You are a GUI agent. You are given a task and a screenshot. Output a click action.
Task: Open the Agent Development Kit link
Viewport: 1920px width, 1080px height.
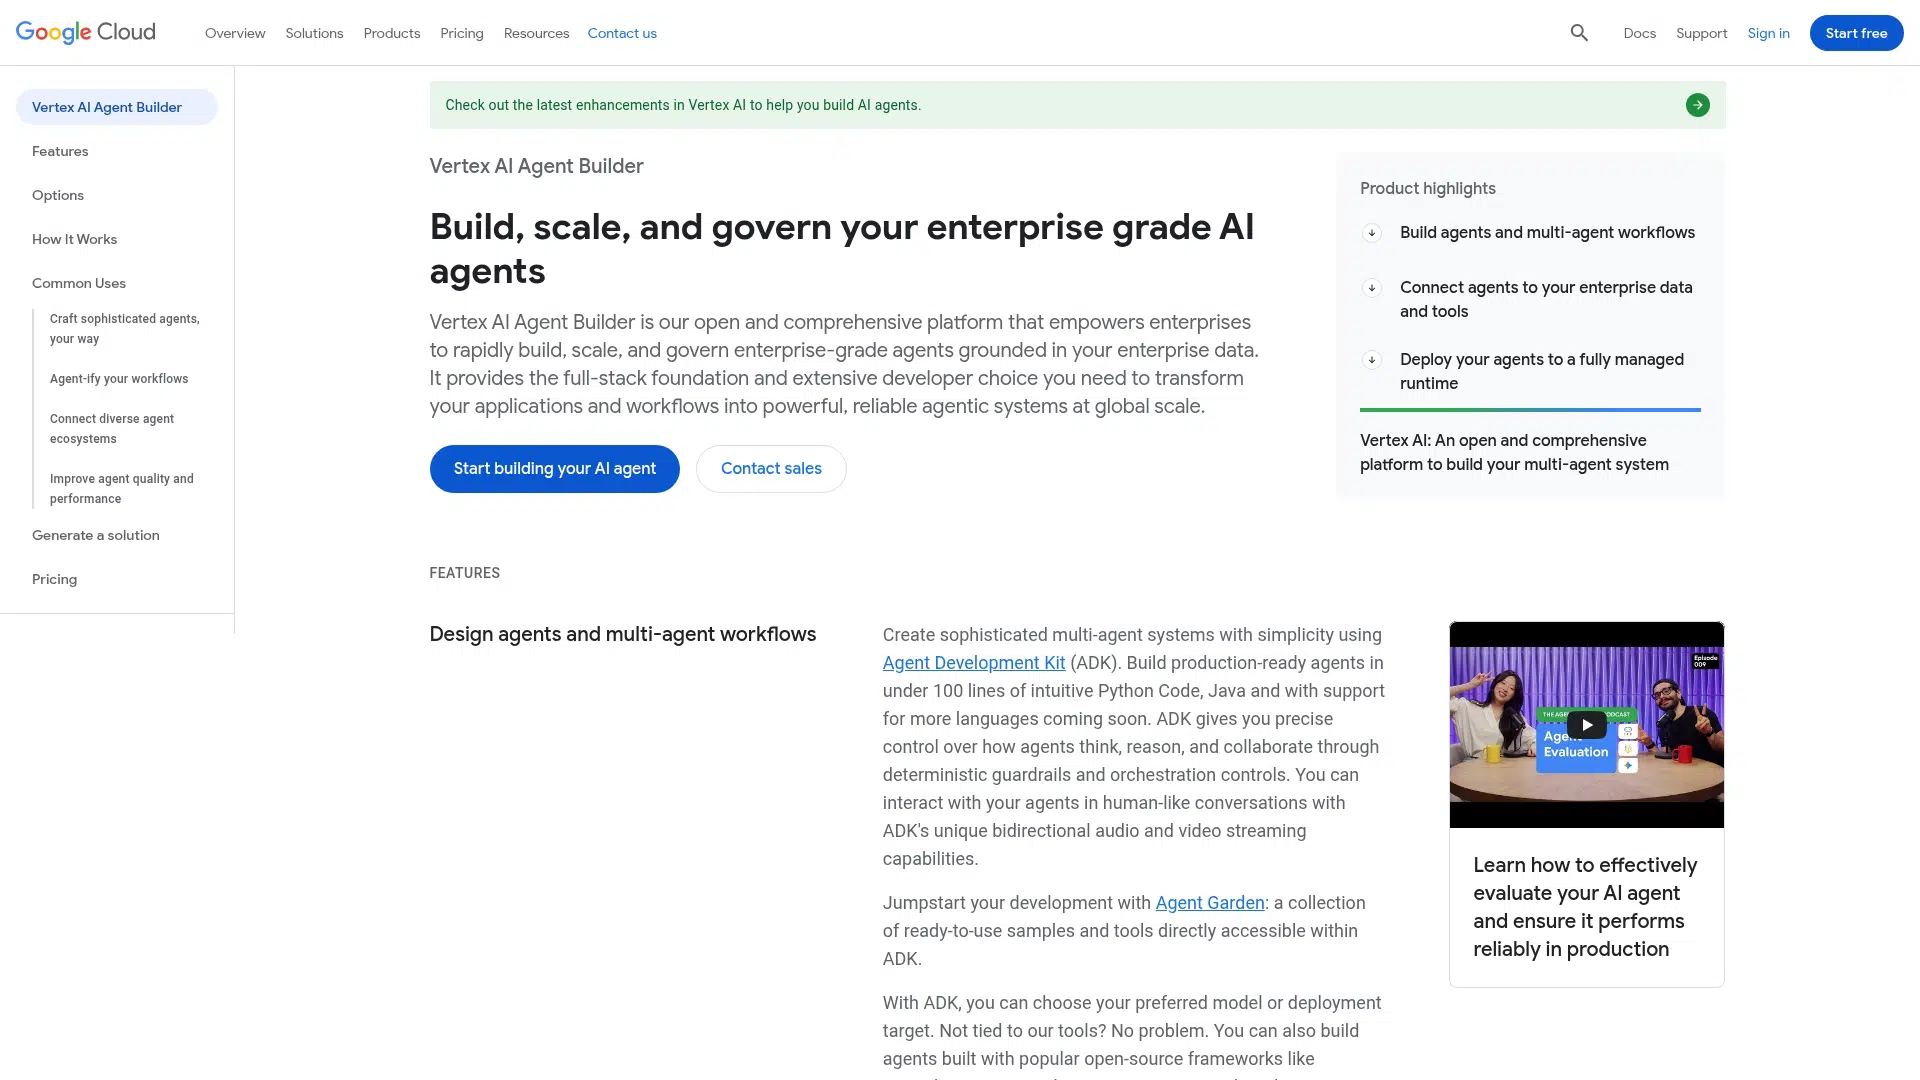tap(973, 663)
